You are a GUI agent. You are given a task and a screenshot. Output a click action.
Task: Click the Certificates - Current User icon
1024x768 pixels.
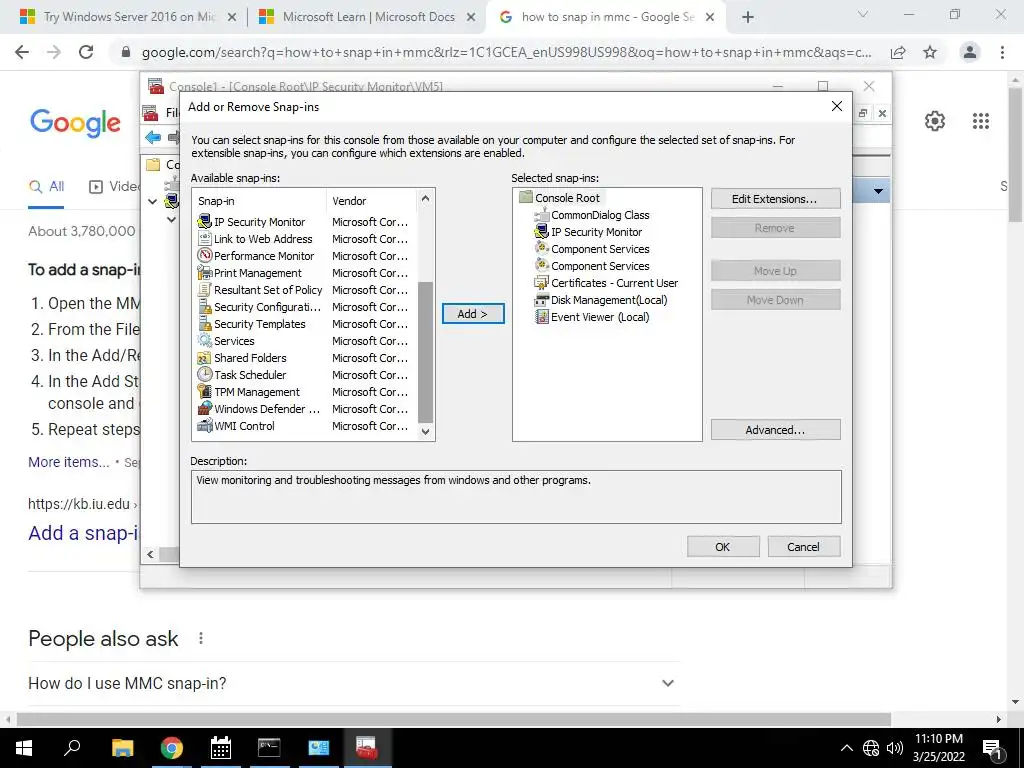[x=541, y=283]
